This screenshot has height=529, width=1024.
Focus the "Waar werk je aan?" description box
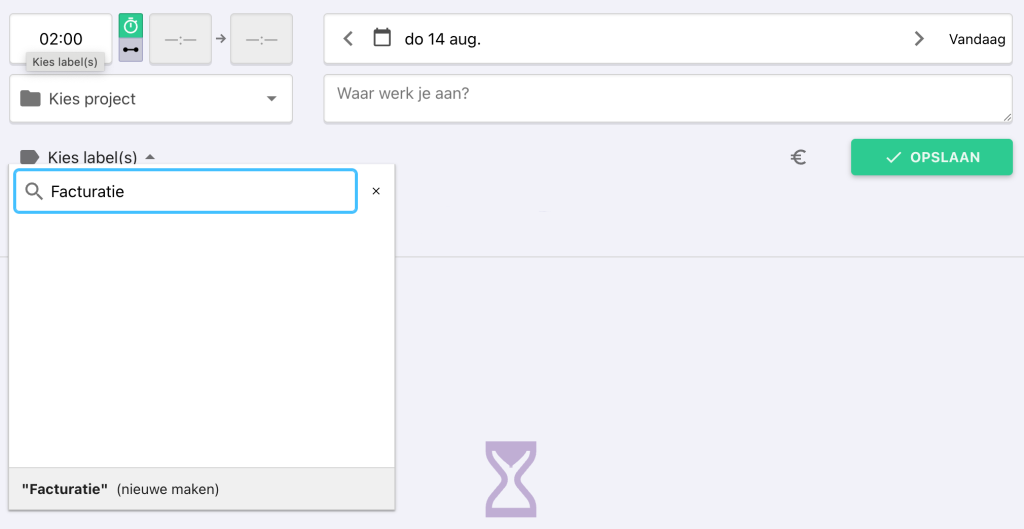click(667, 99)
